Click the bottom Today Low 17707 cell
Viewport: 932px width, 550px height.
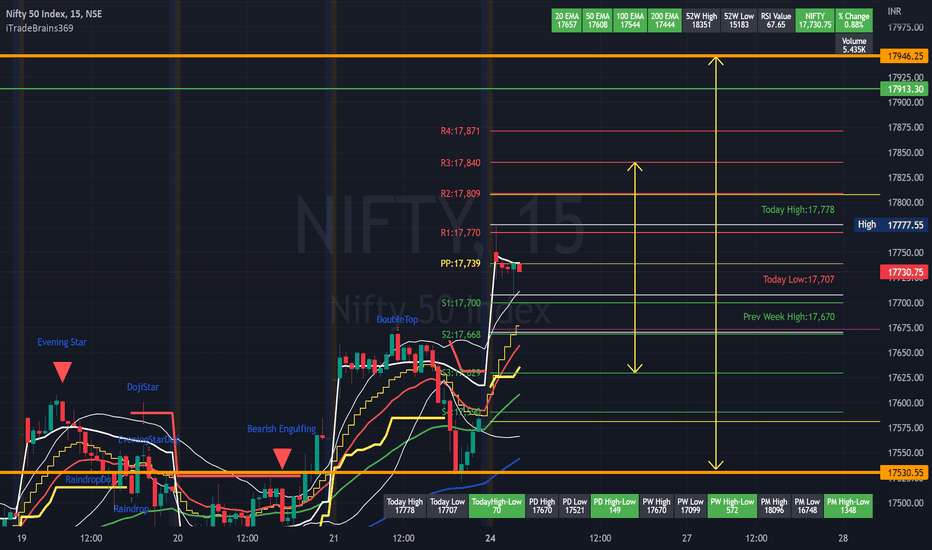click(448, 506)
